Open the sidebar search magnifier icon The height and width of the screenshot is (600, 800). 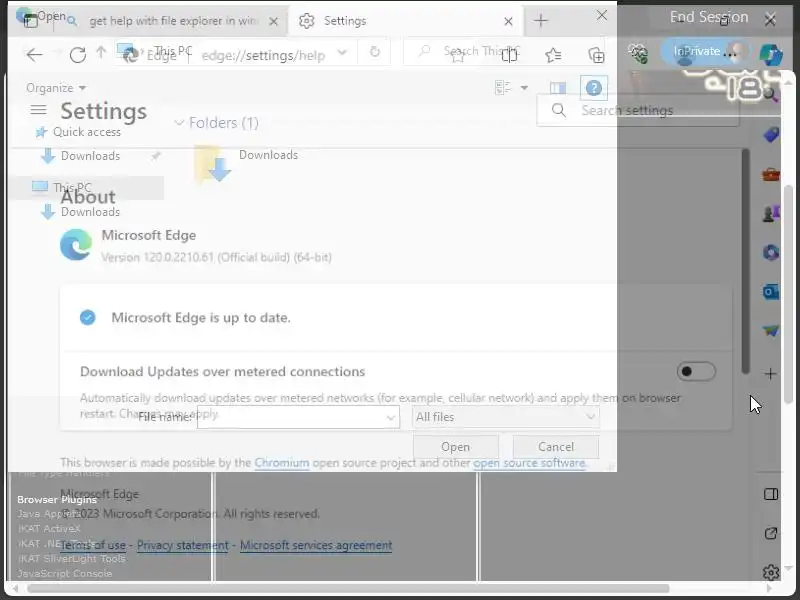point(770,94)
